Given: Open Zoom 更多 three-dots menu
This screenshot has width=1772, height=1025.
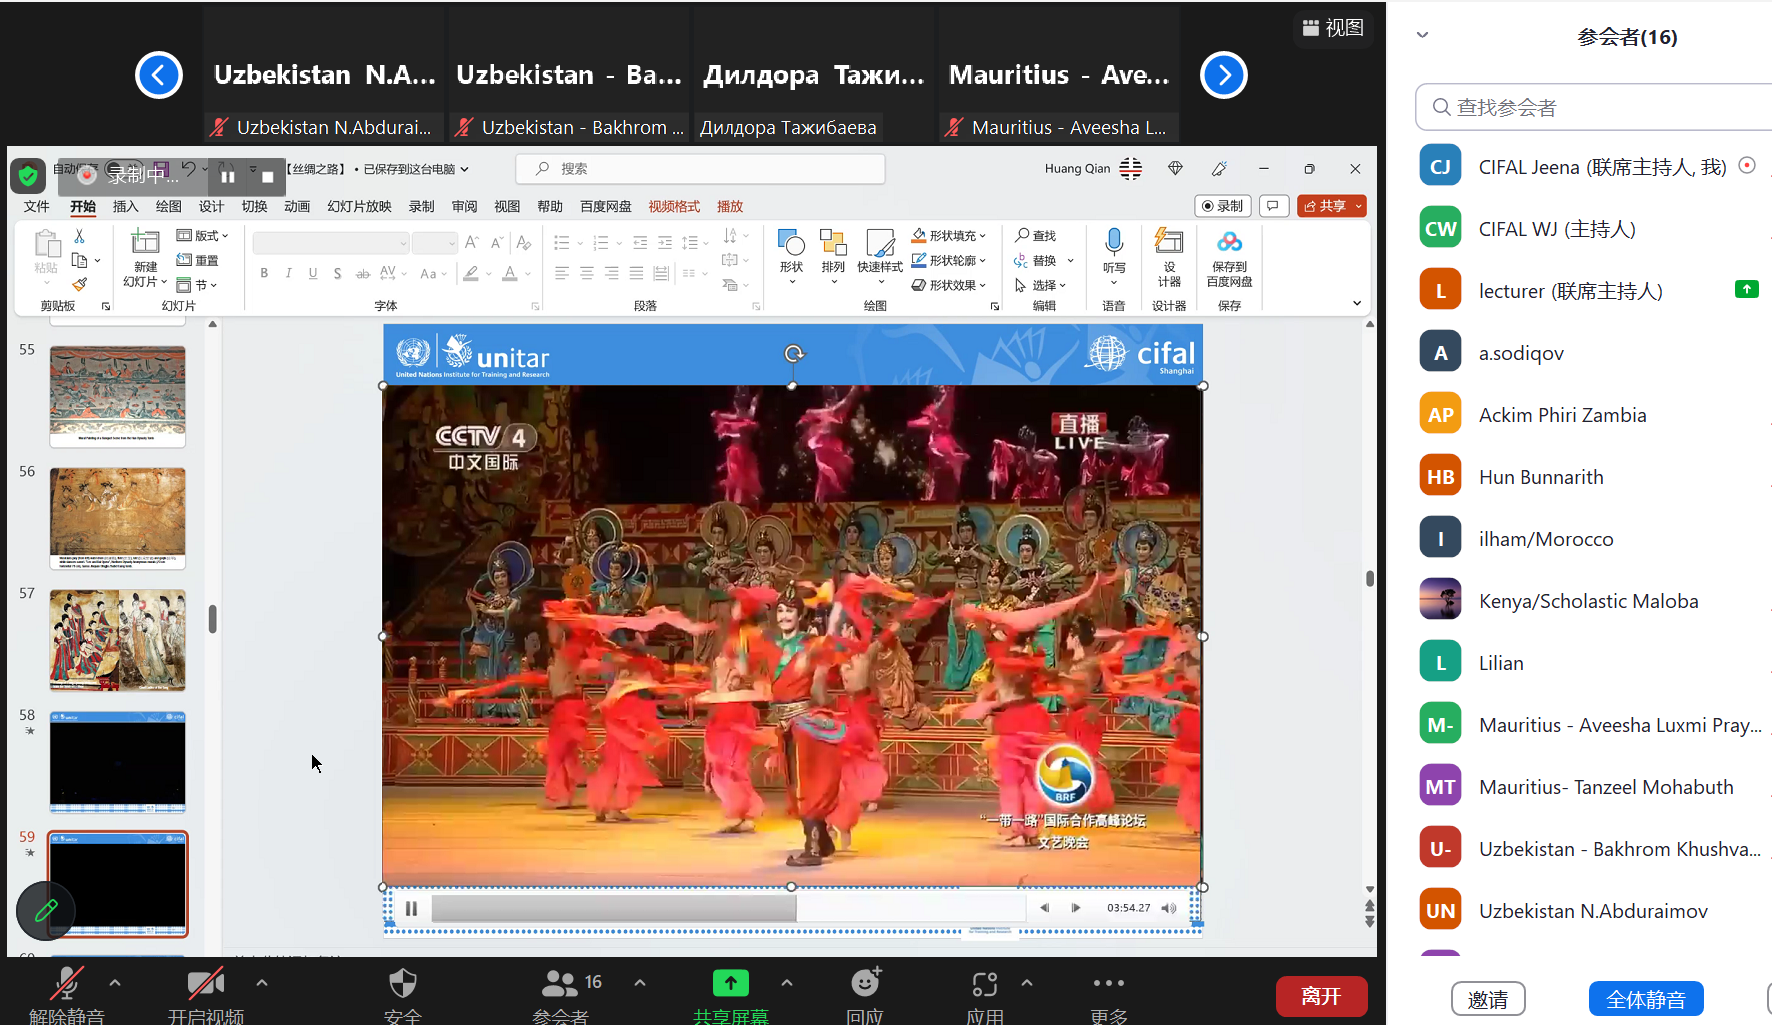Looking at the screenshot, I should 1109,995.
